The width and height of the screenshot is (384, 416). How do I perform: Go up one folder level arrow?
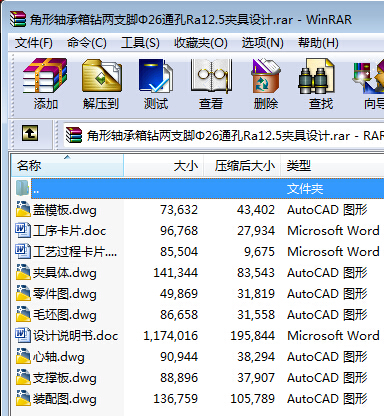(30, 133)
